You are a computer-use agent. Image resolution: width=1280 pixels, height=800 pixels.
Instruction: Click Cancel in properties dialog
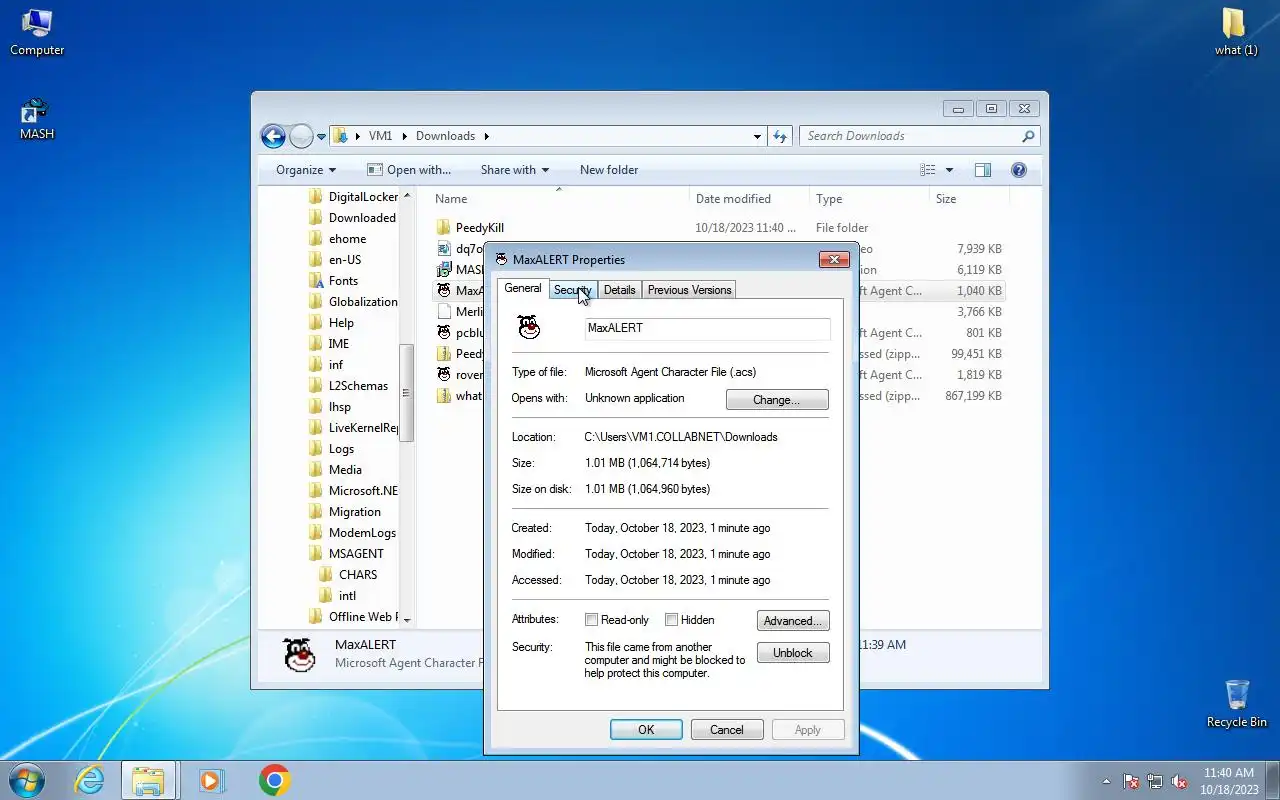point(727,730)
